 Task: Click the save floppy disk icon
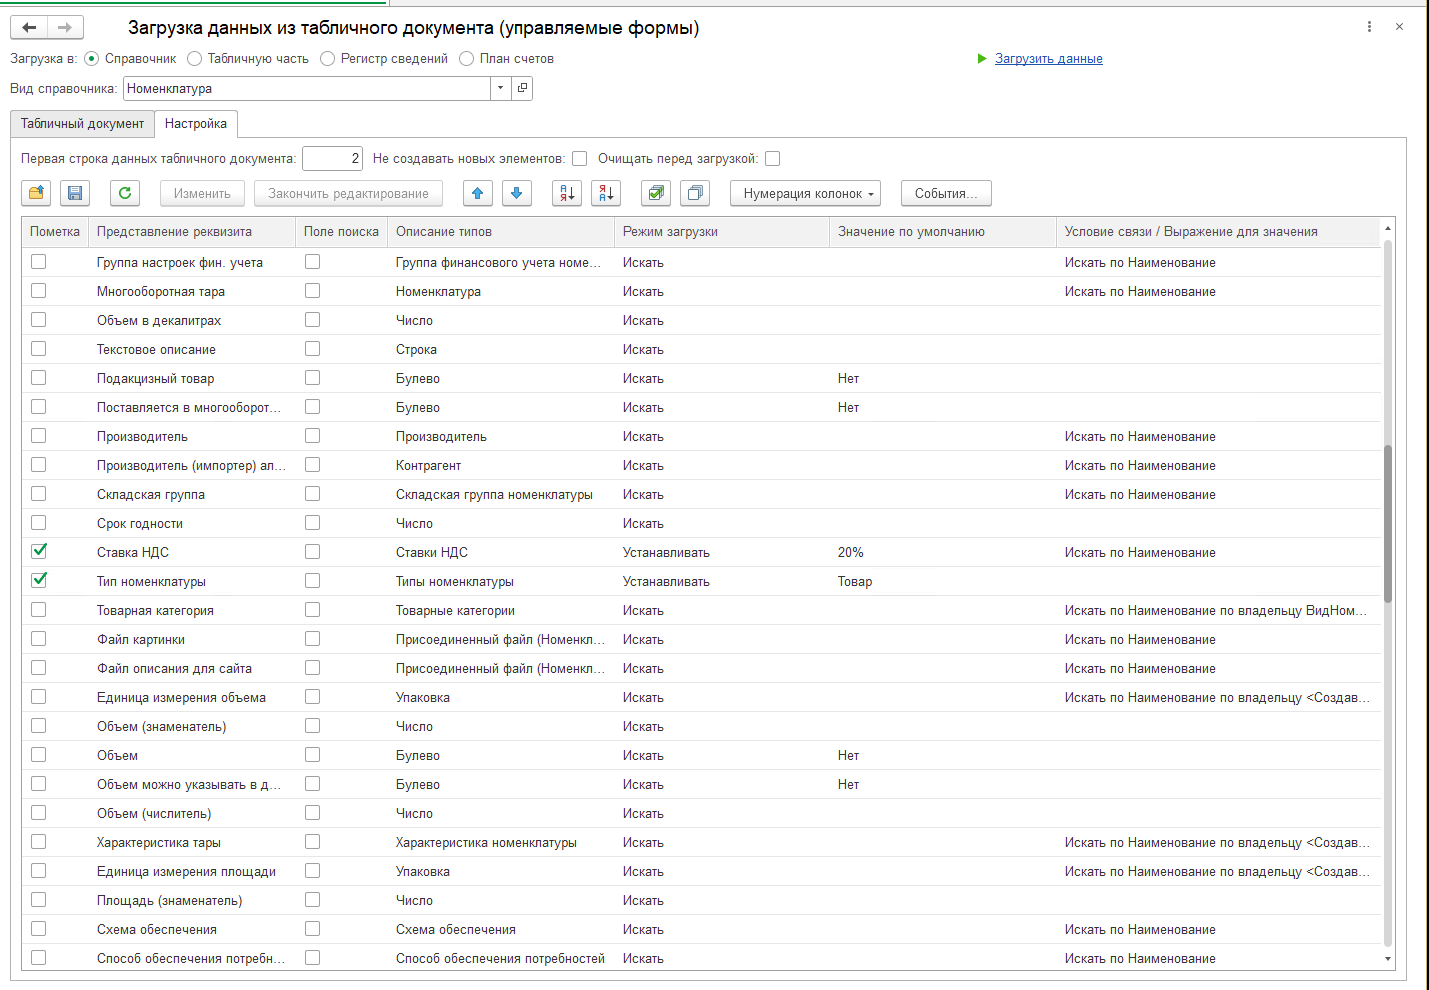click(x=75, y=193)
